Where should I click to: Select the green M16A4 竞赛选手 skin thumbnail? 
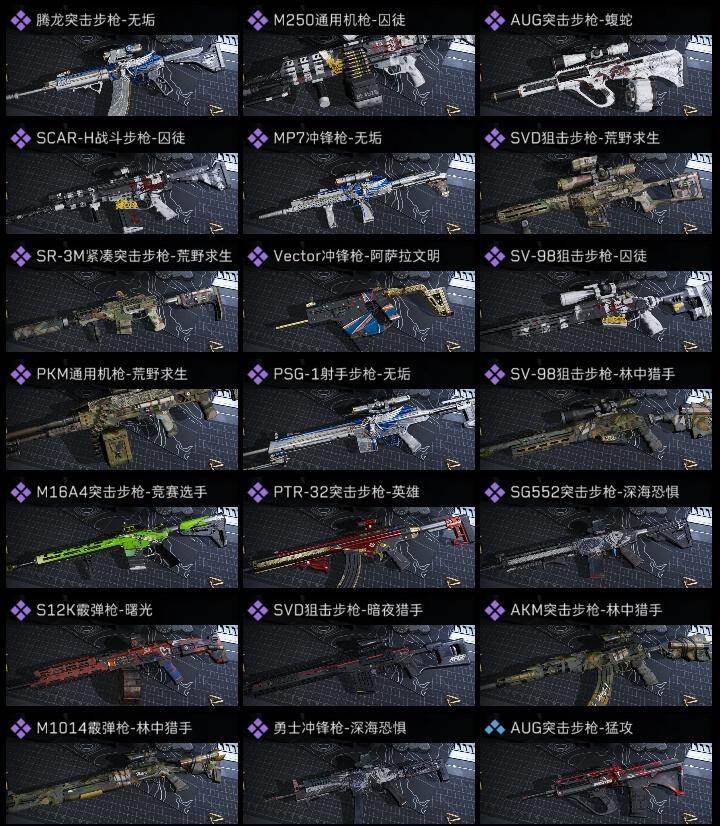[122, 547]
